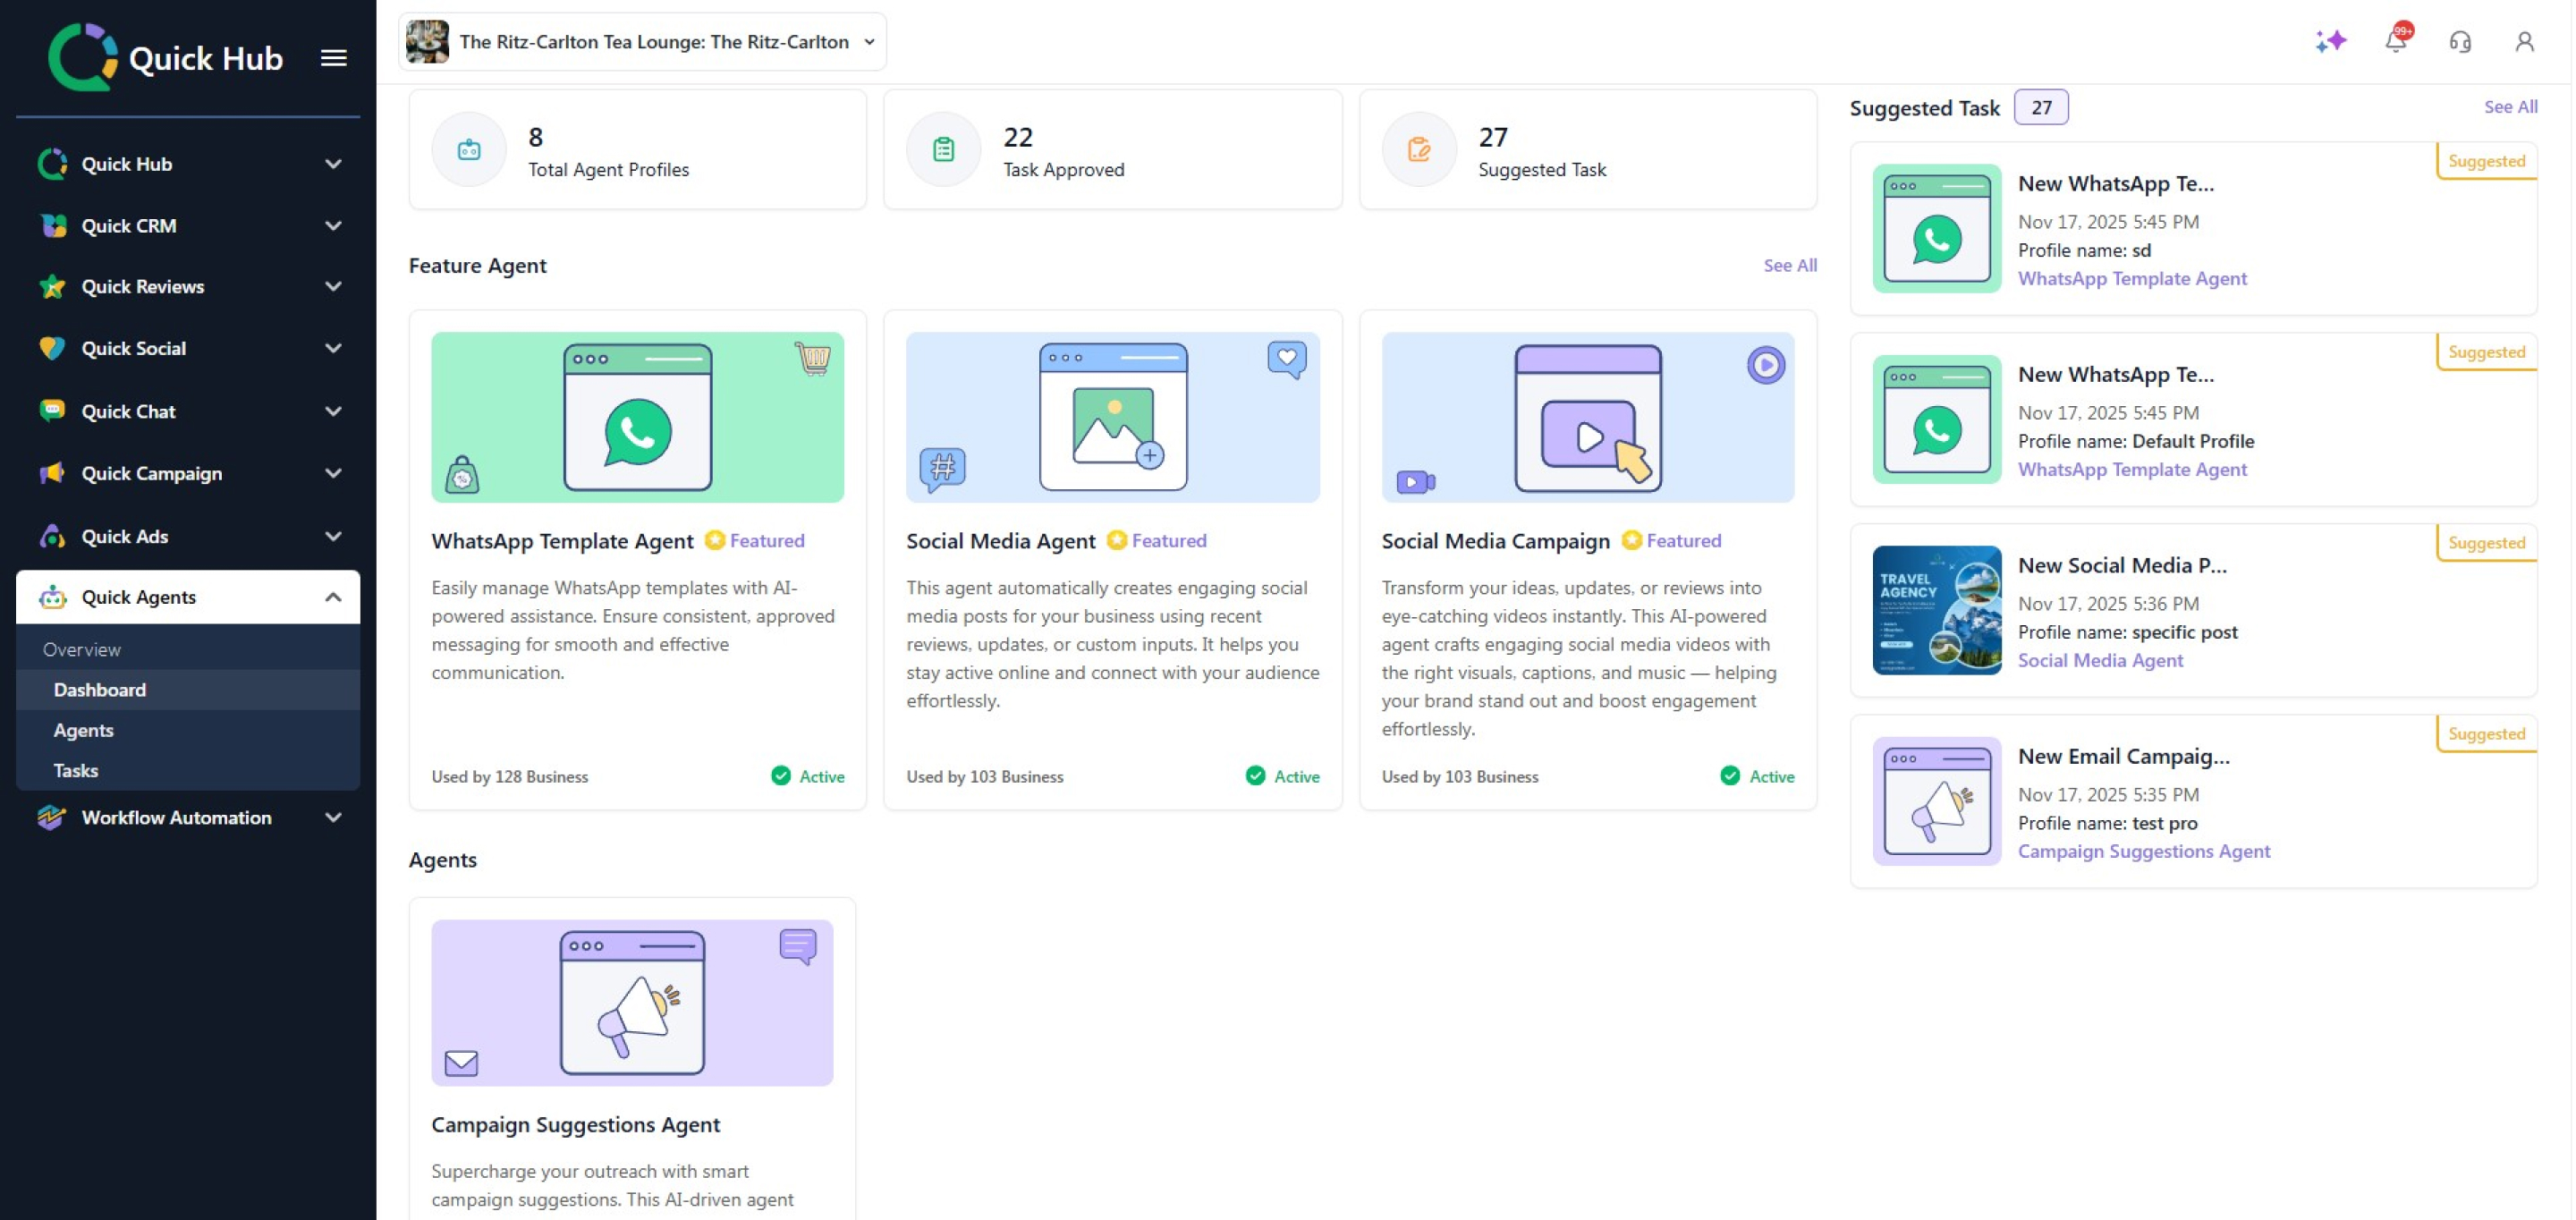The image size is (2576, 1220).
Task: Click See All in the Feature Agent section
Action: click(x=1789, y=265)
